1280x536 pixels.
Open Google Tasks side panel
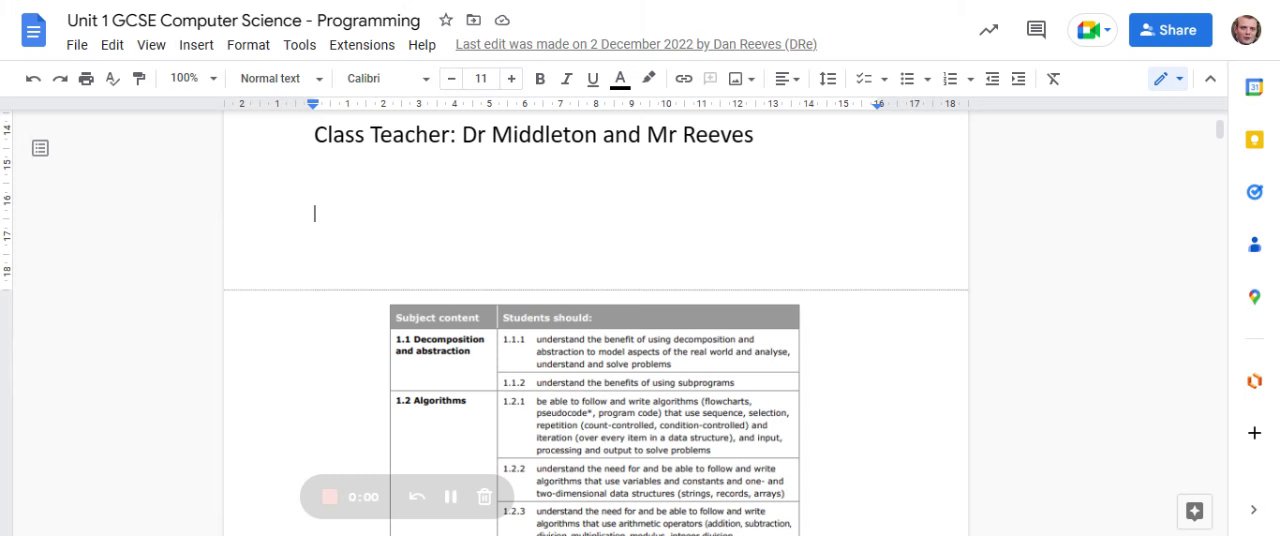pos(1254,192)
